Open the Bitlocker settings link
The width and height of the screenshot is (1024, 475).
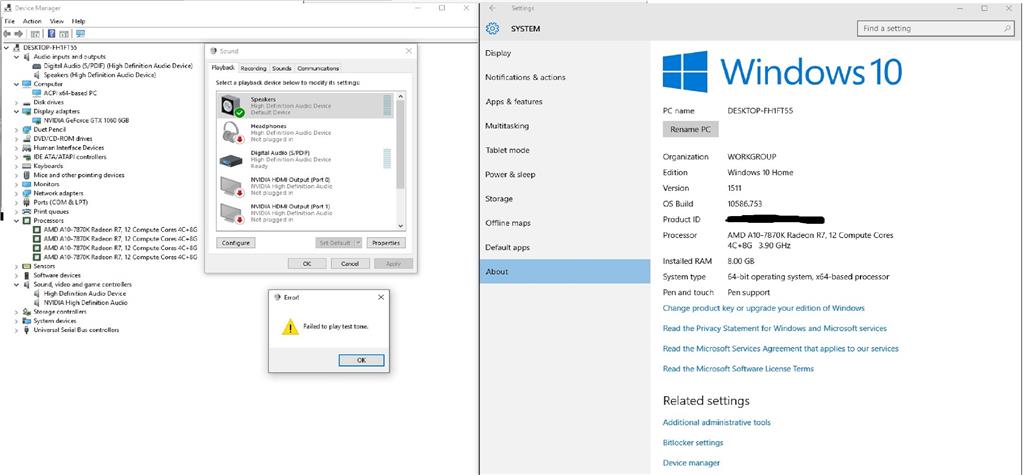[x=693, y=442]
